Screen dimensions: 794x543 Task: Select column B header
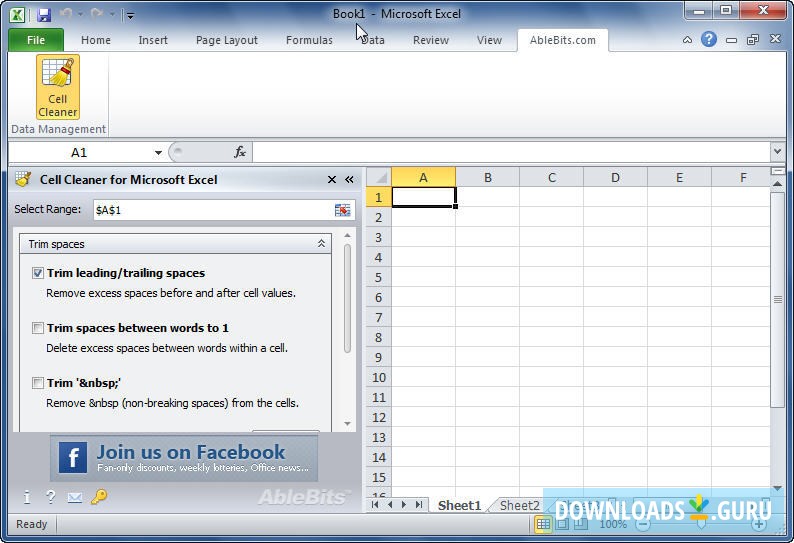(x=488, y=177)
